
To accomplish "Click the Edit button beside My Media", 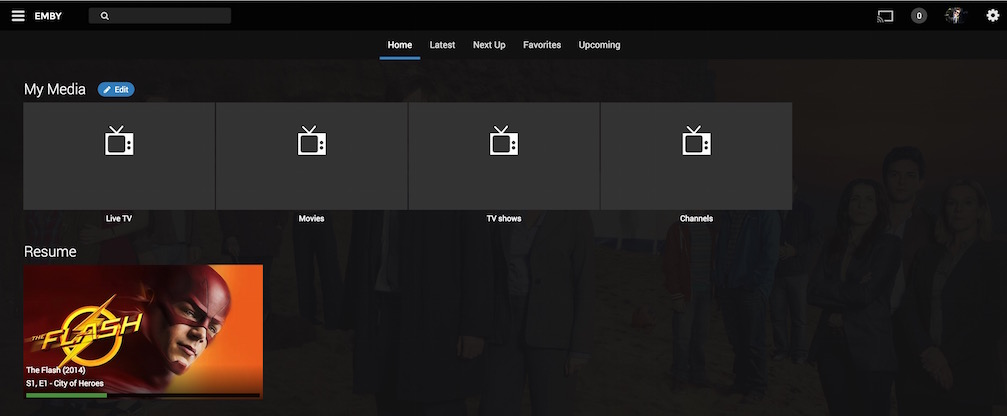I will [x=116, y=90].
